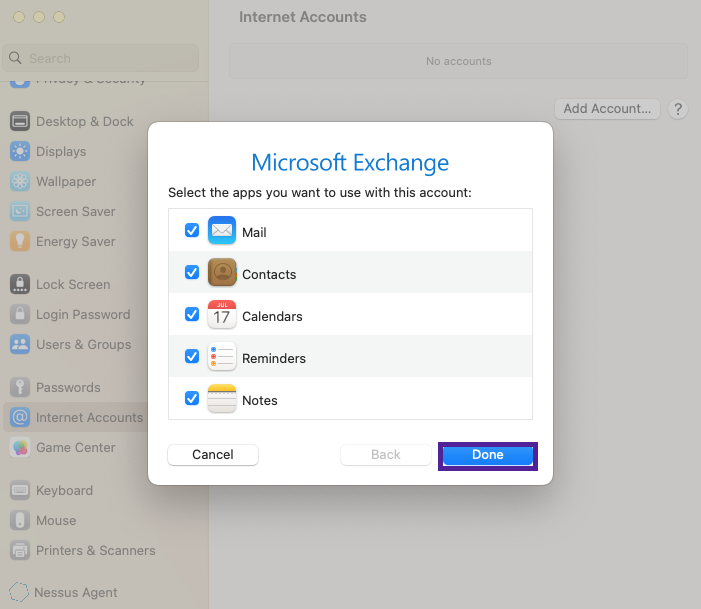Open Lock Screen settings icon
The width and height of the screenshot is (701, 609).
(x=20, y=284)
